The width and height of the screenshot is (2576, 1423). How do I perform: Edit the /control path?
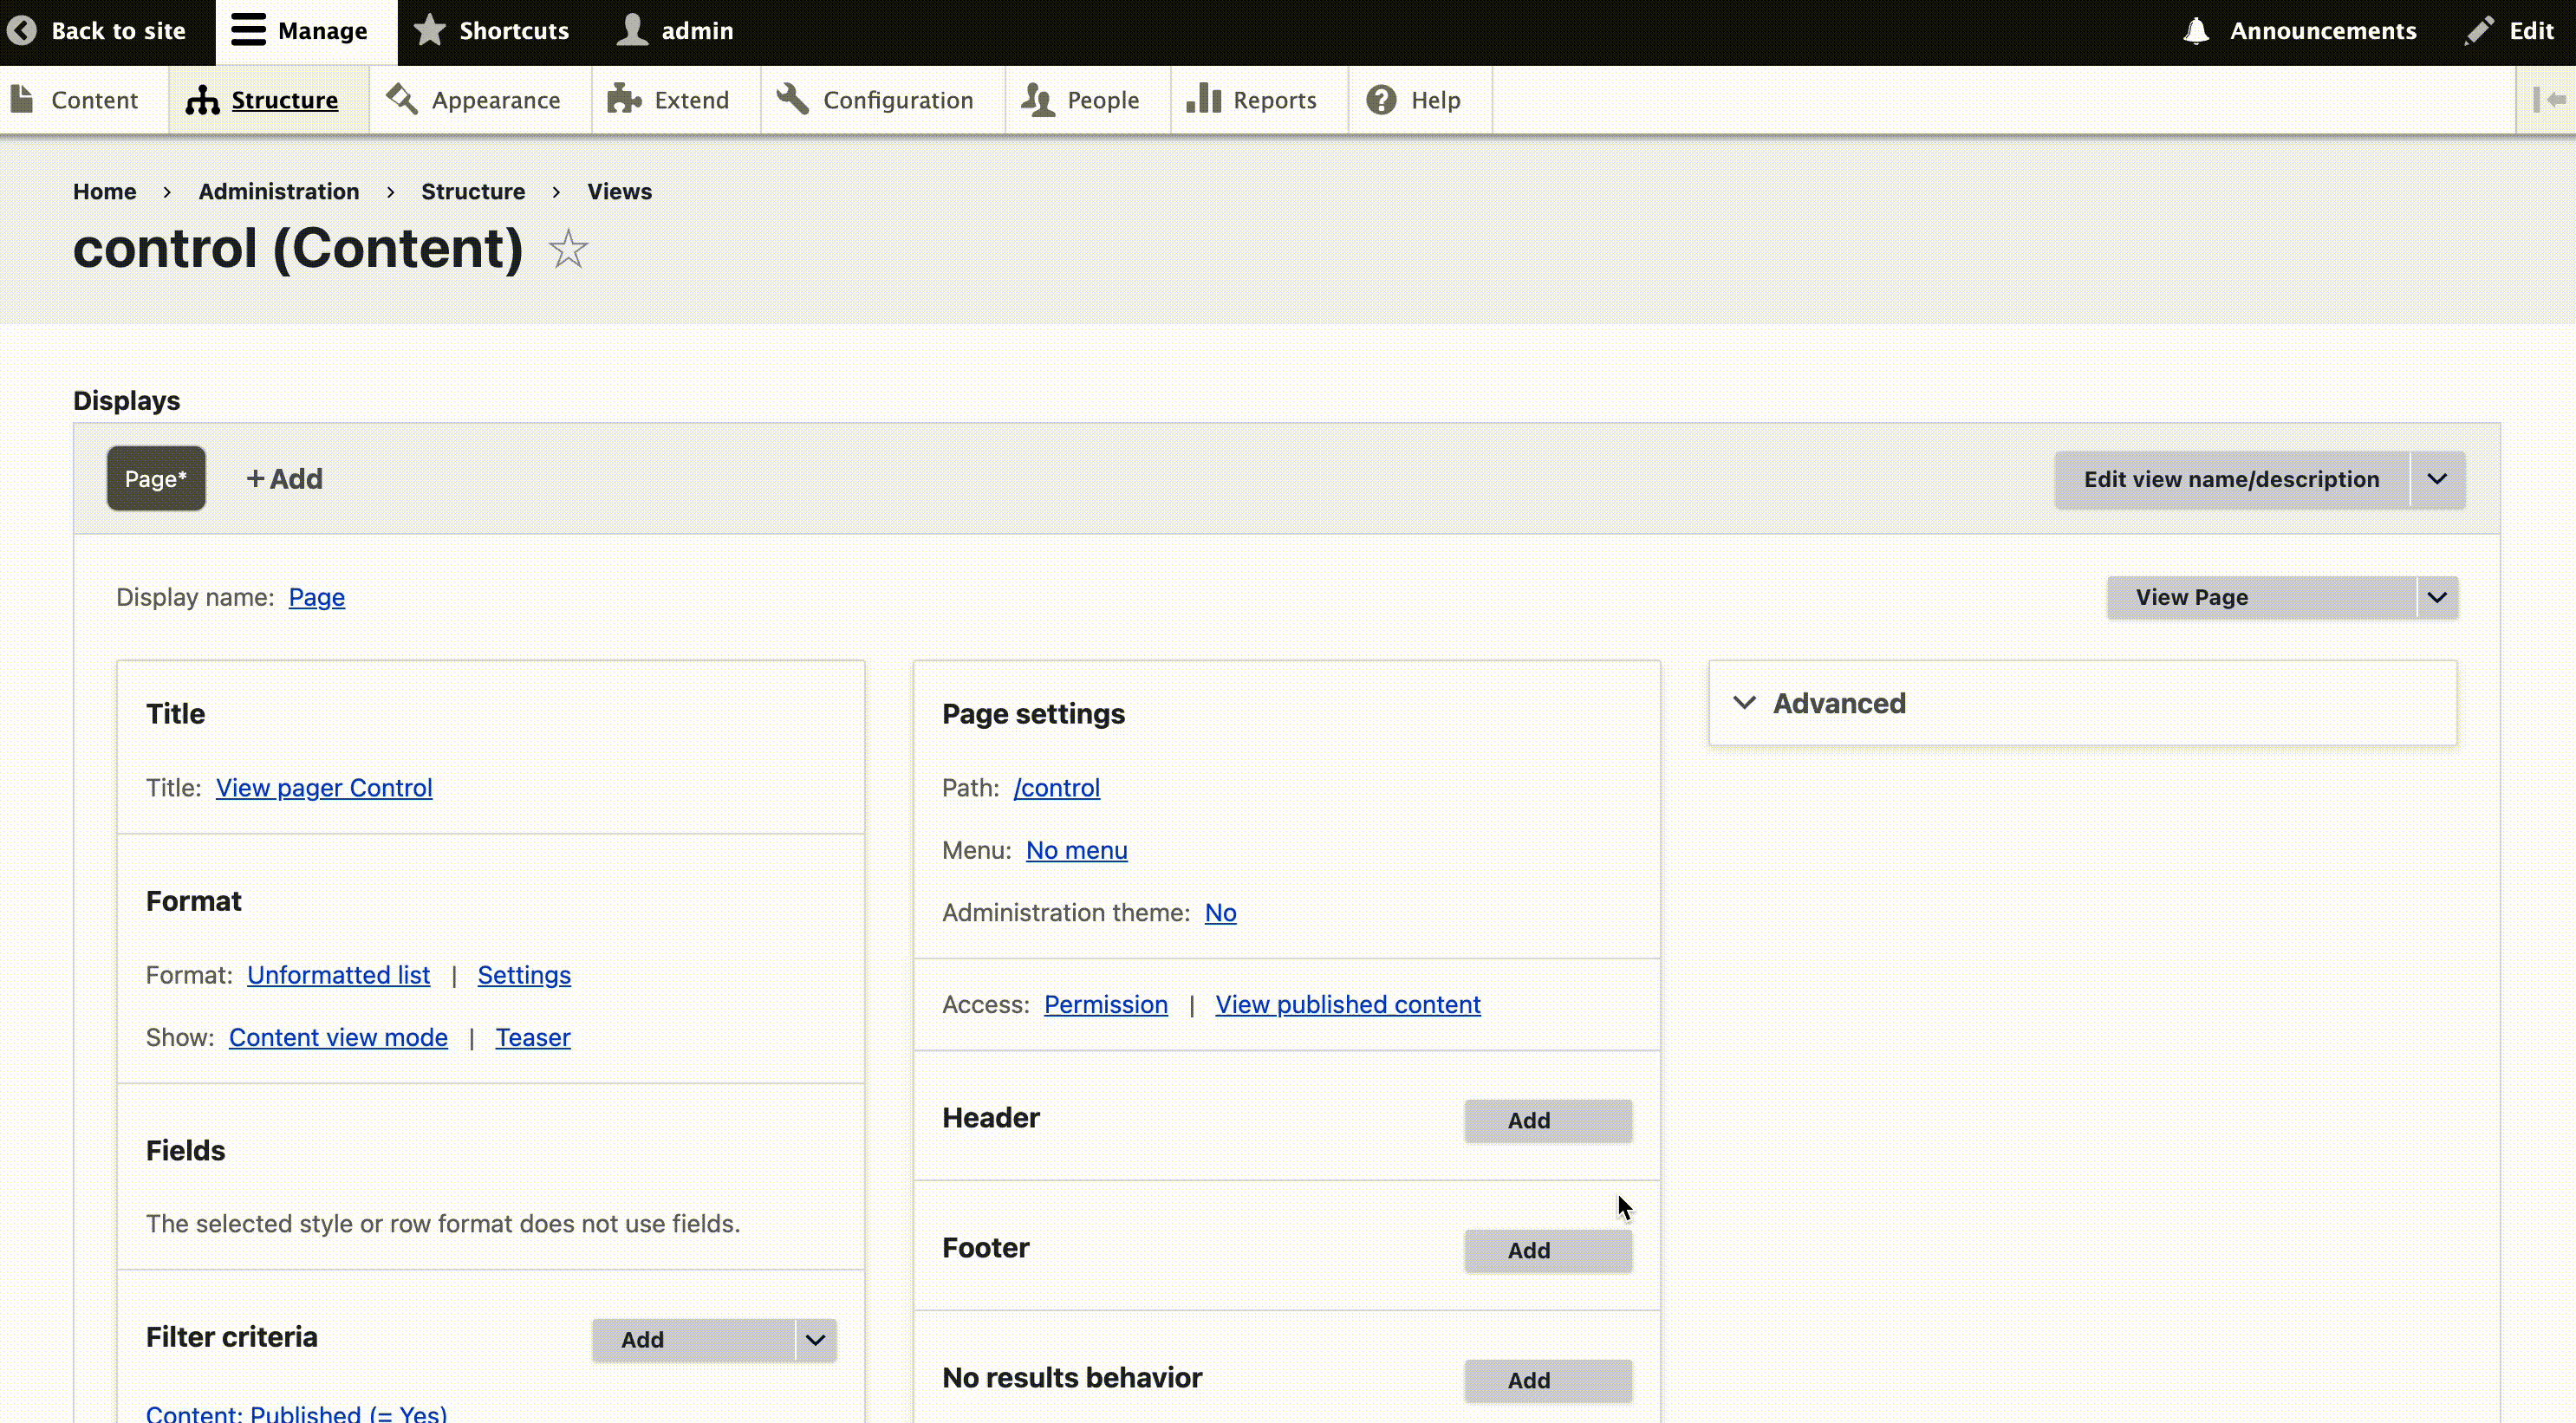point(1056,788)
